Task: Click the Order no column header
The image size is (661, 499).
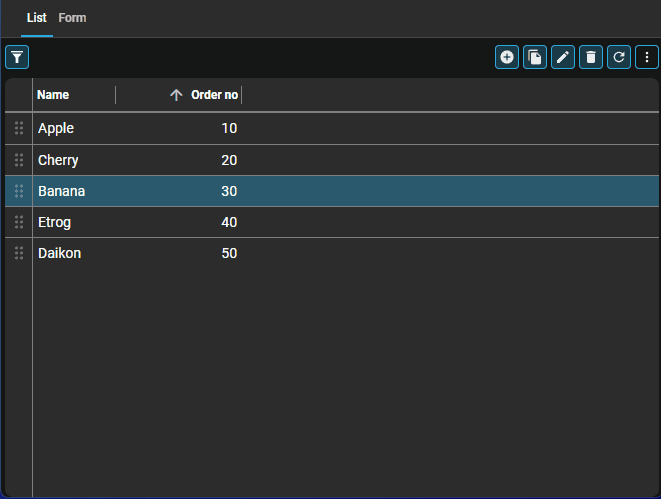Action: click(214, 95)
